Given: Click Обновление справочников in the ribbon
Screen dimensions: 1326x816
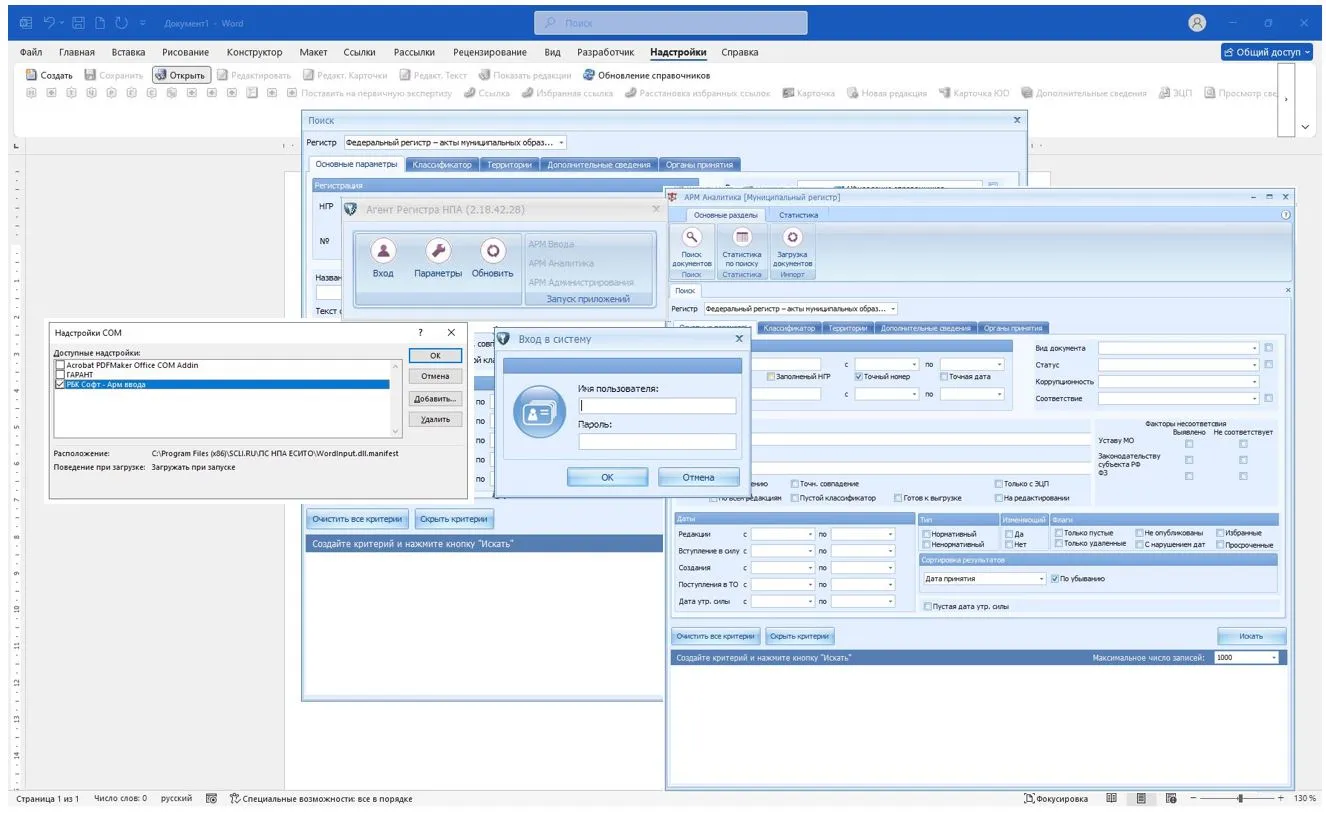Looking at the screenshot, I should pyautogui.click(x=646, y=75).
